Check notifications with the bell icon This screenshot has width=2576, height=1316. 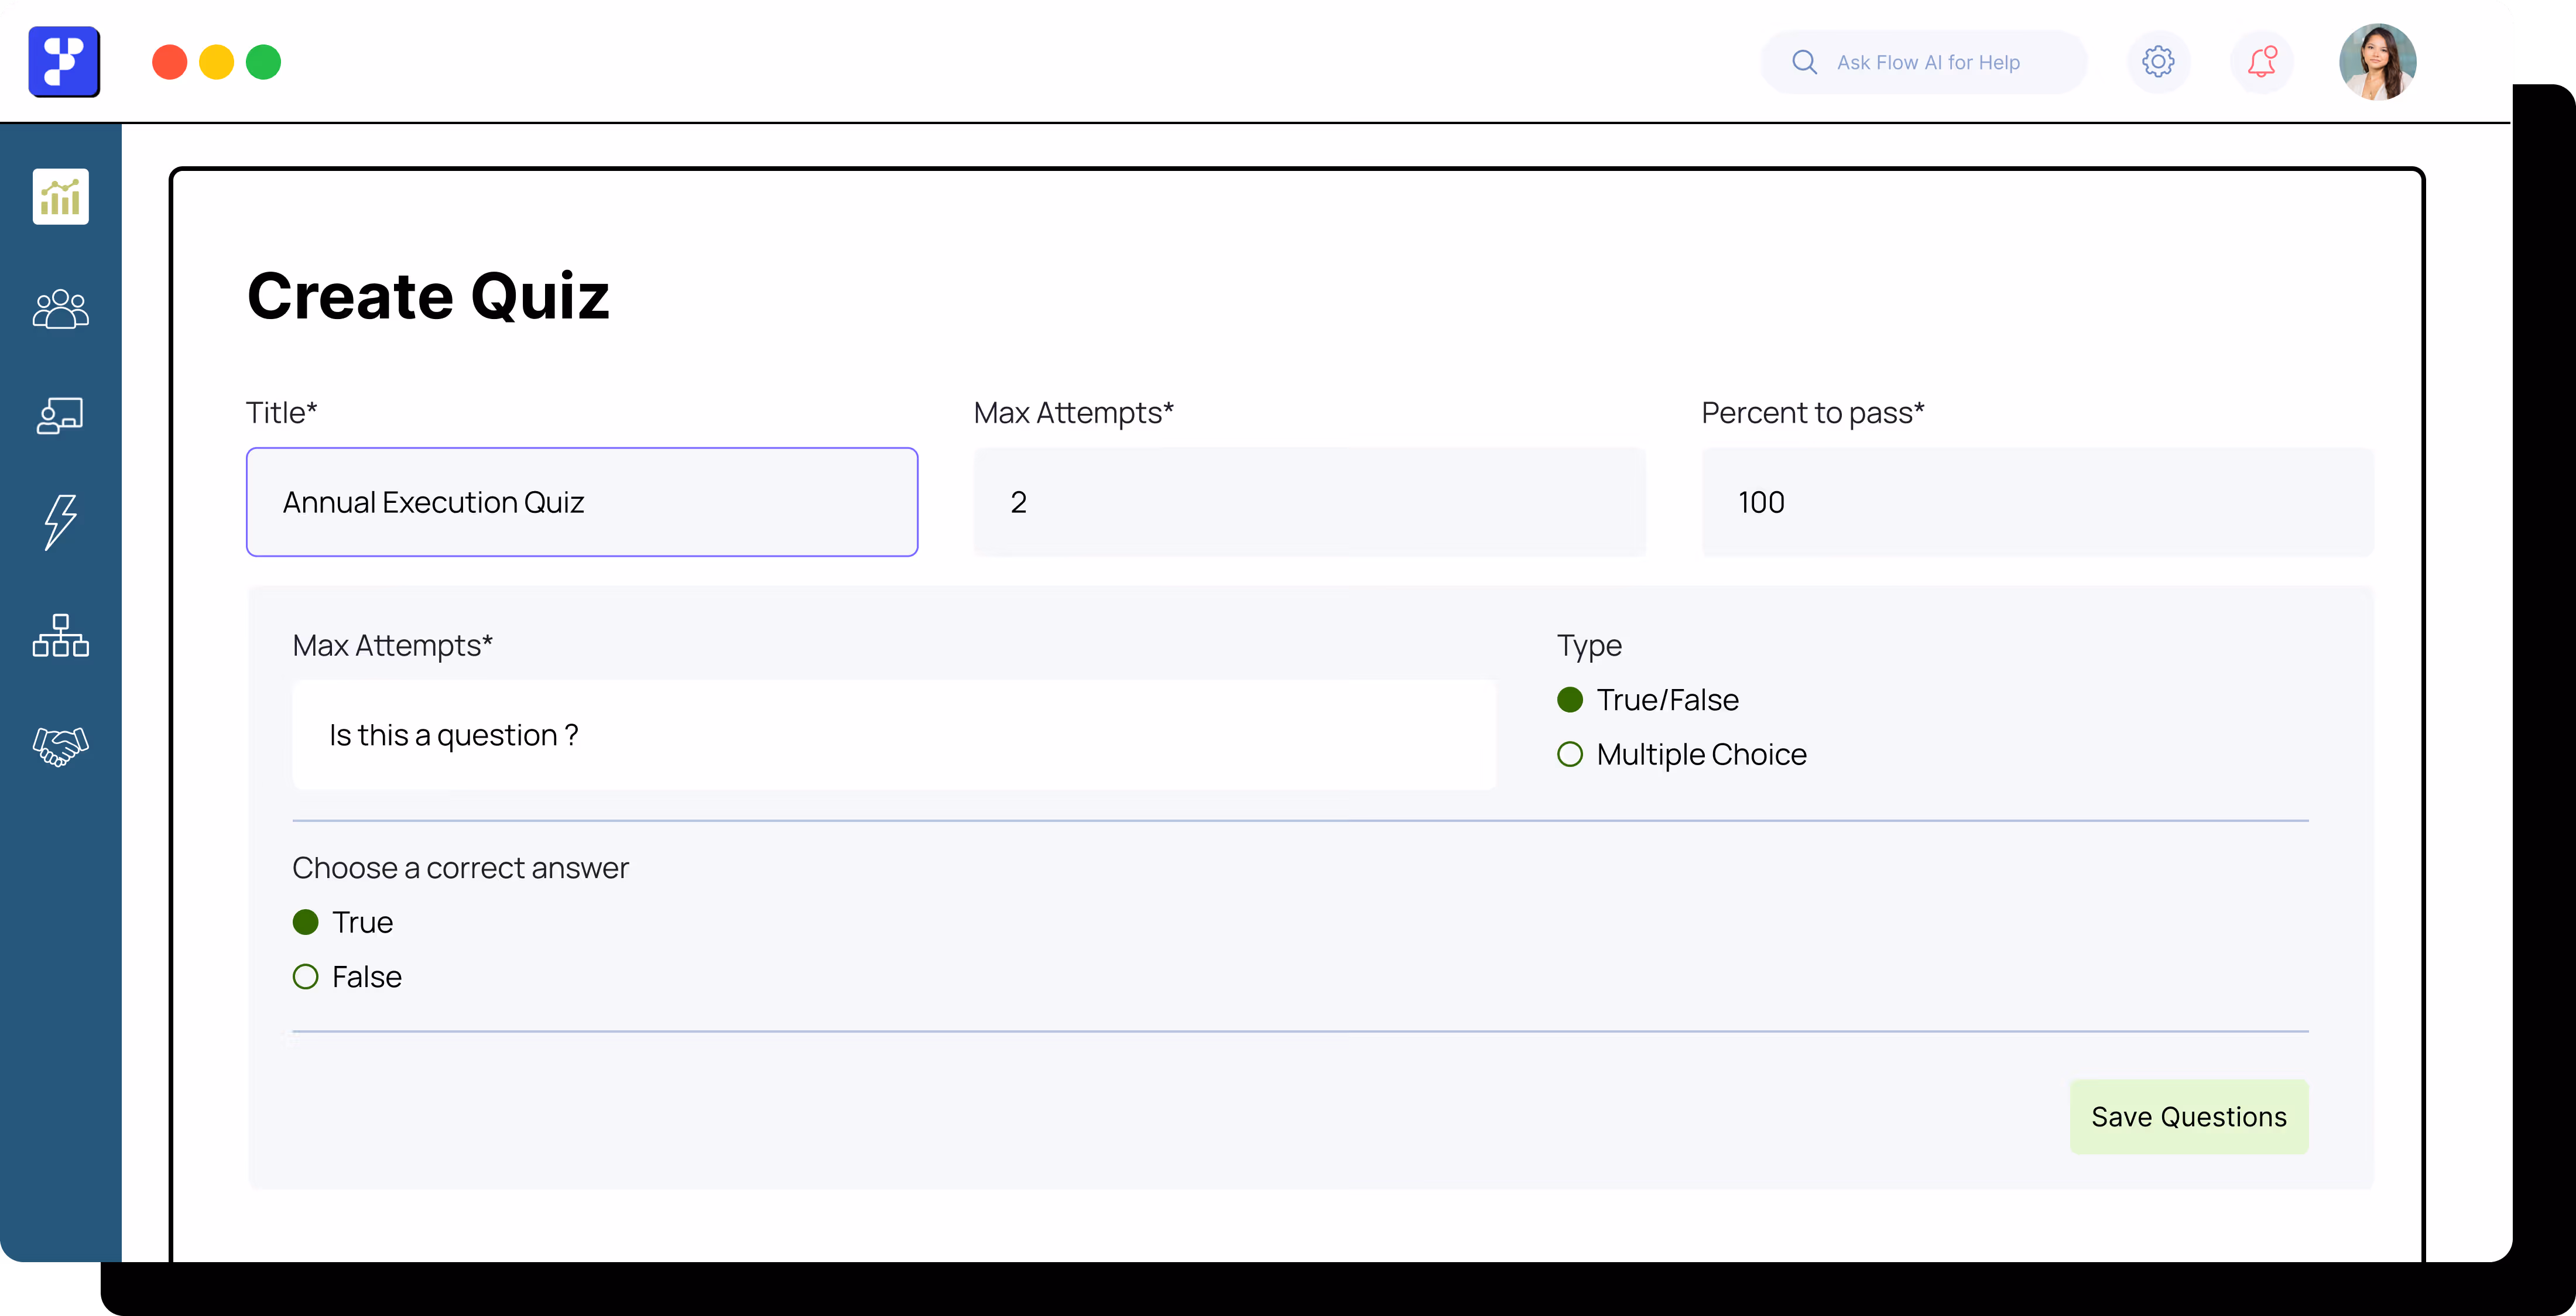tap(2261, 62)
